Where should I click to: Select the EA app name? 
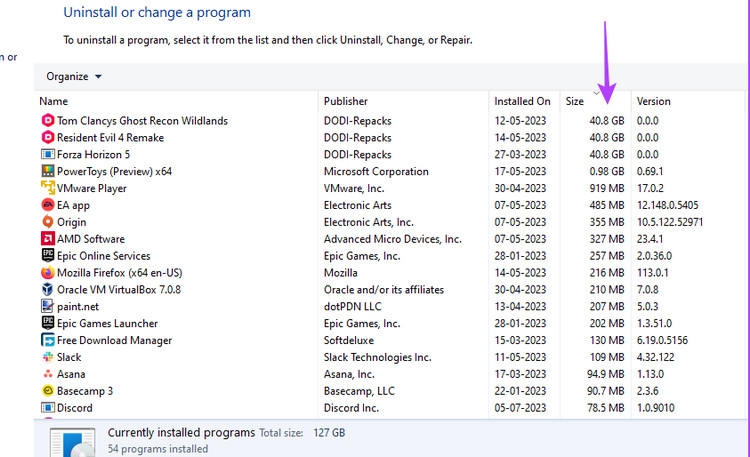(x=73, y=205)
